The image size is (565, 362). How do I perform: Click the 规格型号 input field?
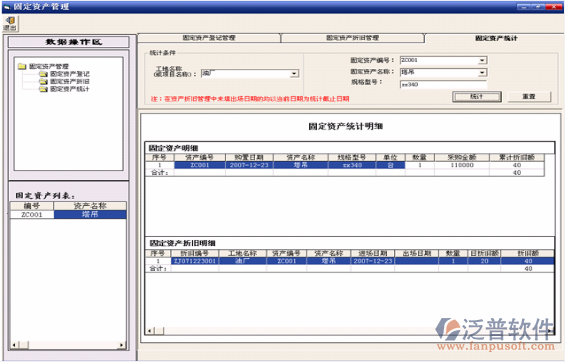pos(443,85)
